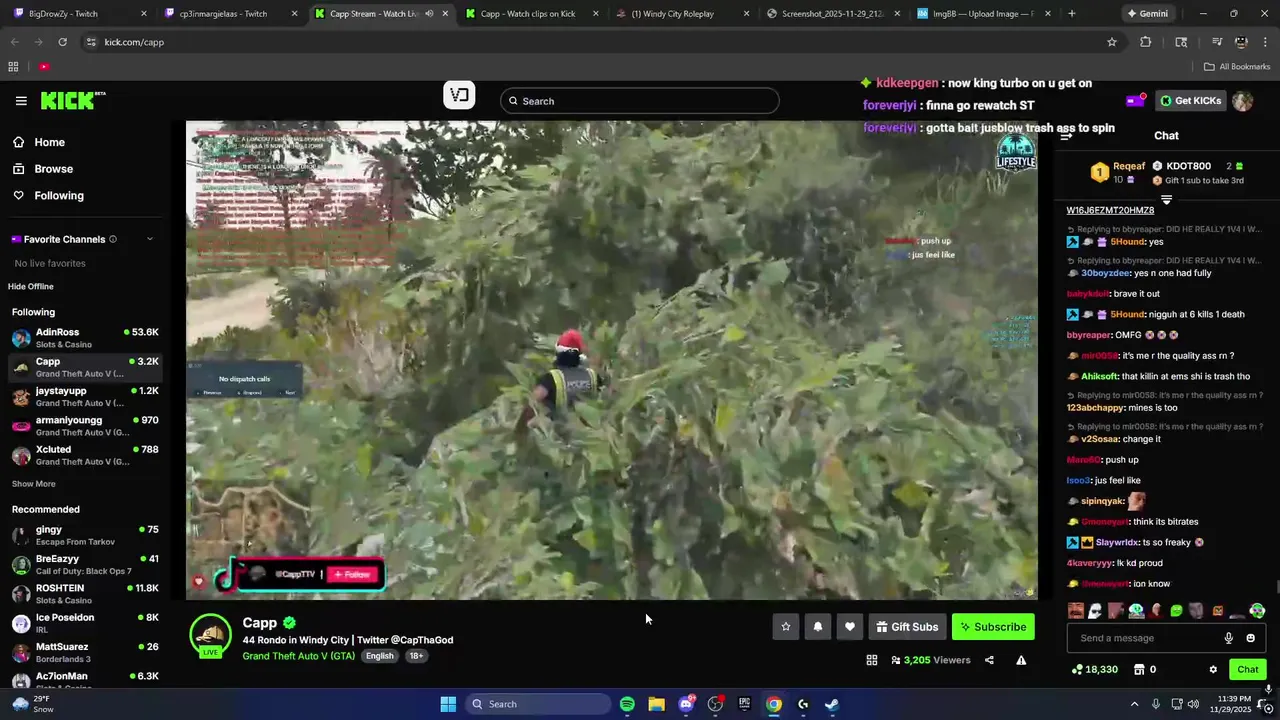Click the Gift Subs button
Image resolution: width=1280 pixels, height=720 pixels.
point(907,627)
